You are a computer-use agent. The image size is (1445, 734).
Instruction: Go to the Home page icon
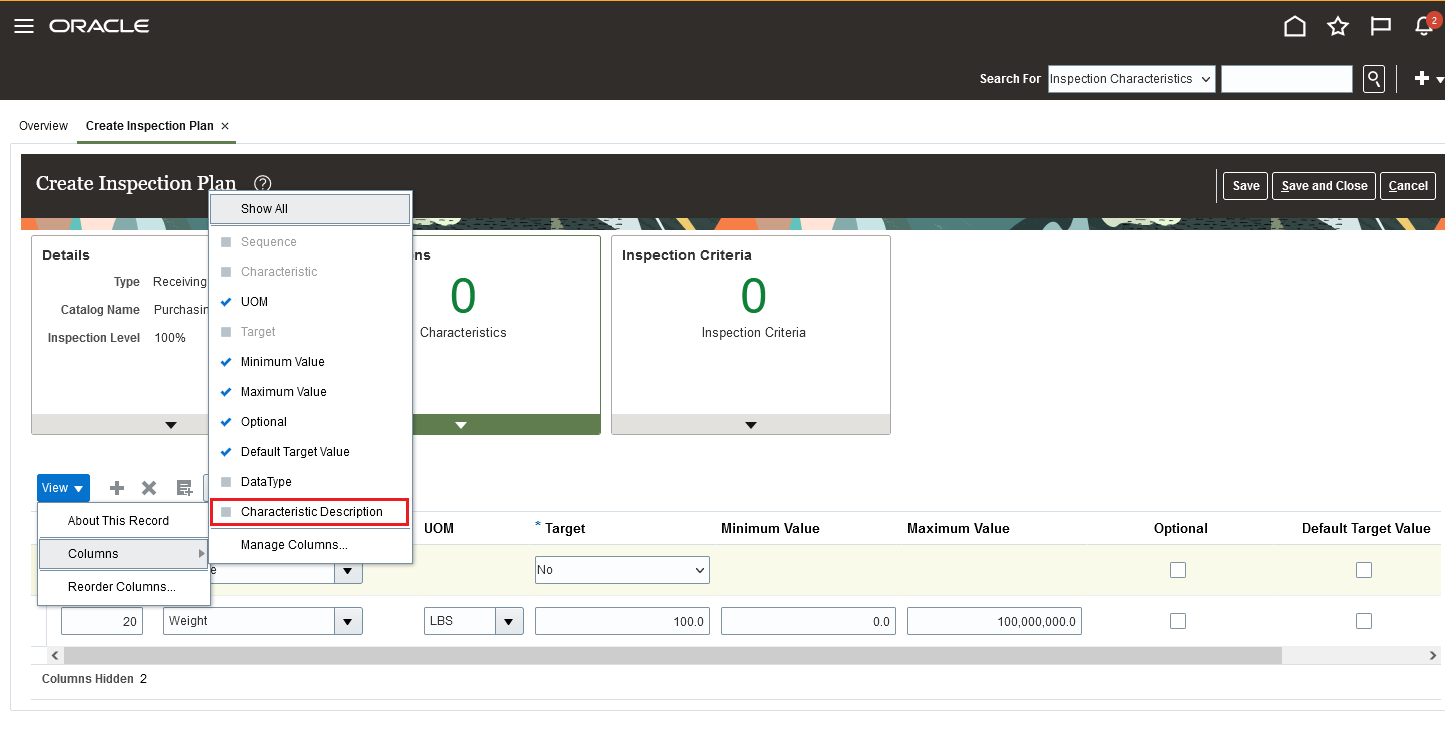click(x=1295, y=26)
